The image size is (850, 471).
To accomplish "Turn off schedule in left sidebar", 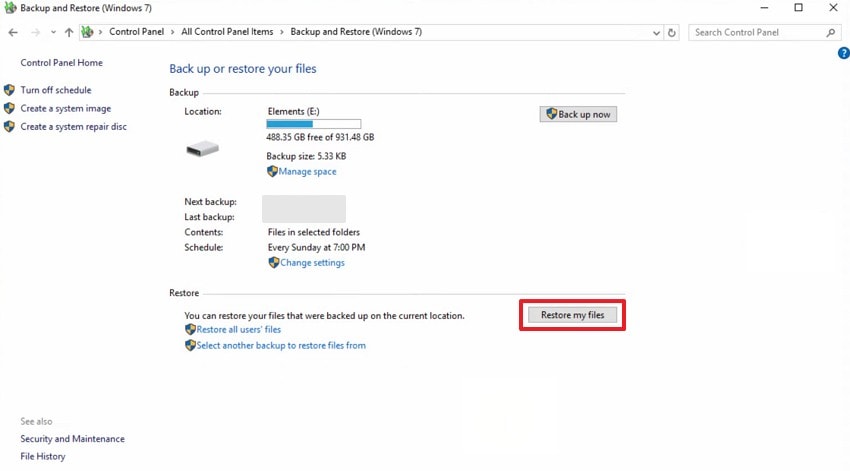I will pos(56,90).
